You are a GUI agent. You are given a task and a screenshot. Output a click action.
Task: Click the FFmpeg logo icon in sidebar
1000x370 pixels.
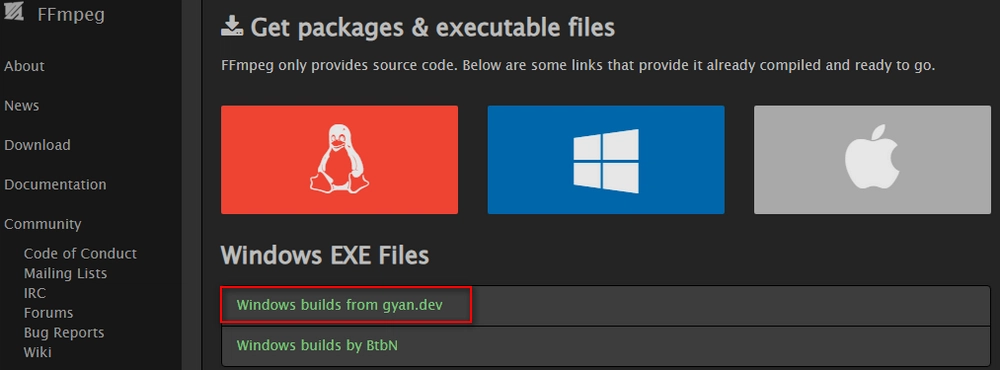14,11
